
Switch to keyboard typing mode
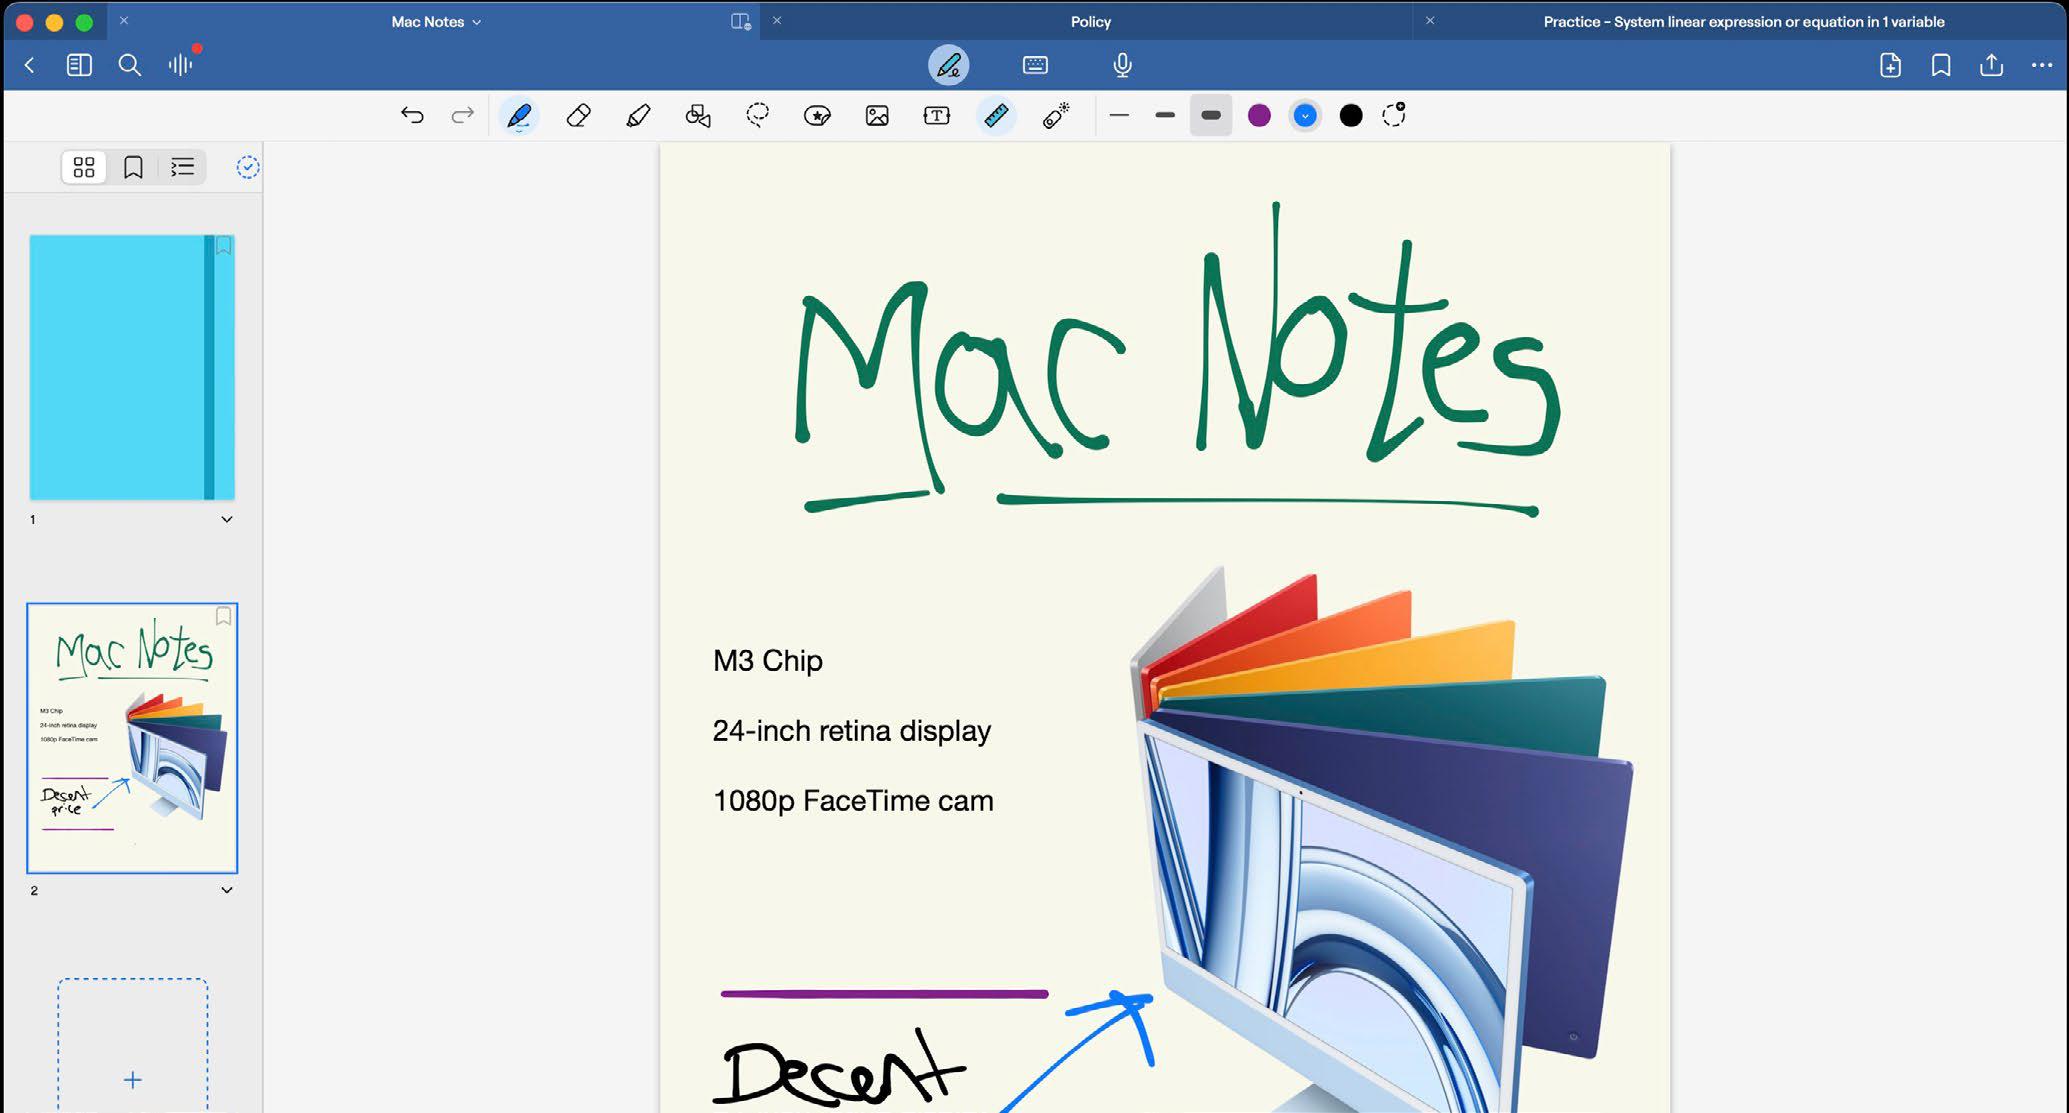[1035, 65]
